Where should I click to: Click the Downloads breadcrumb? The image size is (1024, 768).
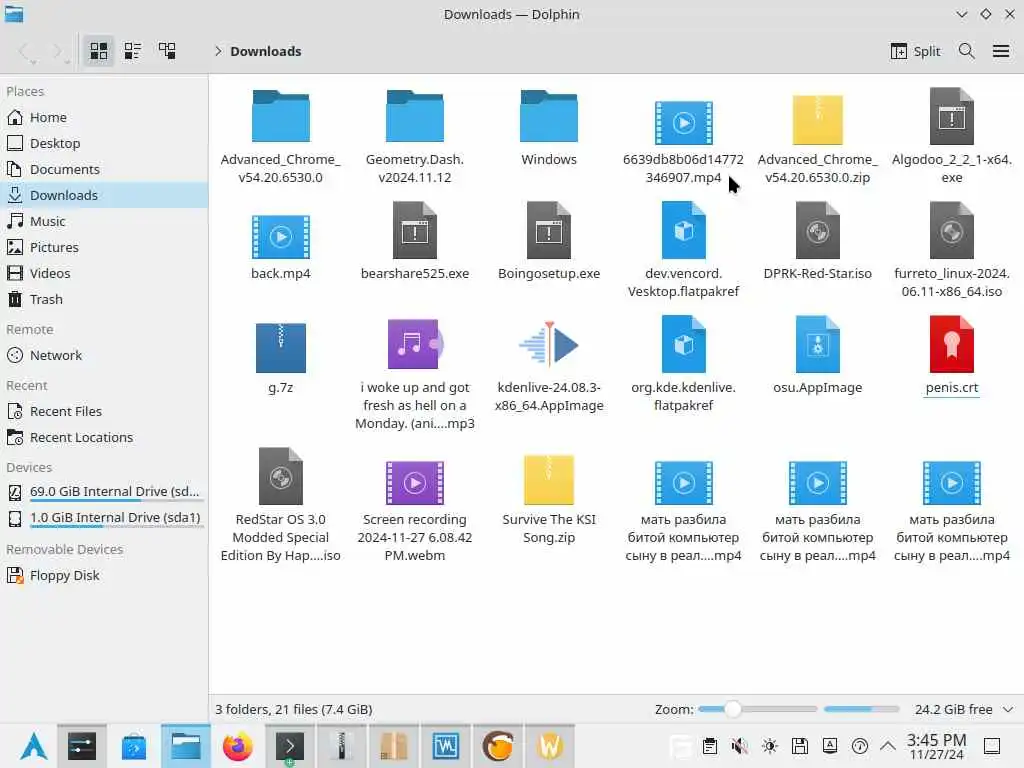tap(266, 51)
